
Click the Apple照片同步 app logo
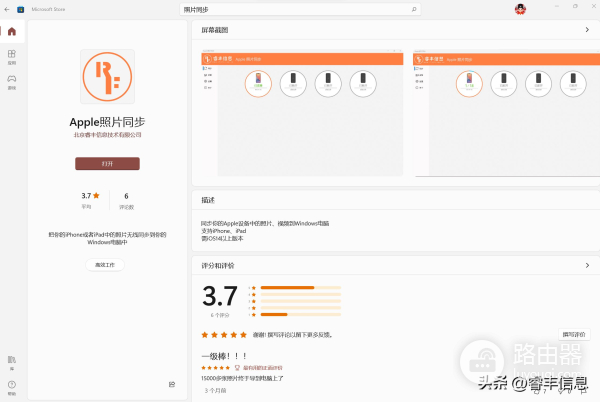pyautogui.click(x=108, y=76)
